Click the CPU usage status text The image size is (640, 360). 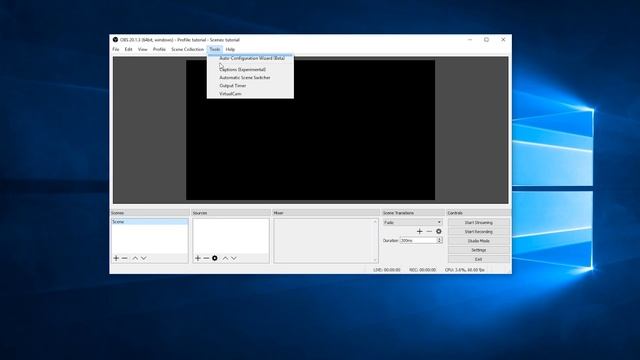(464, 270)
